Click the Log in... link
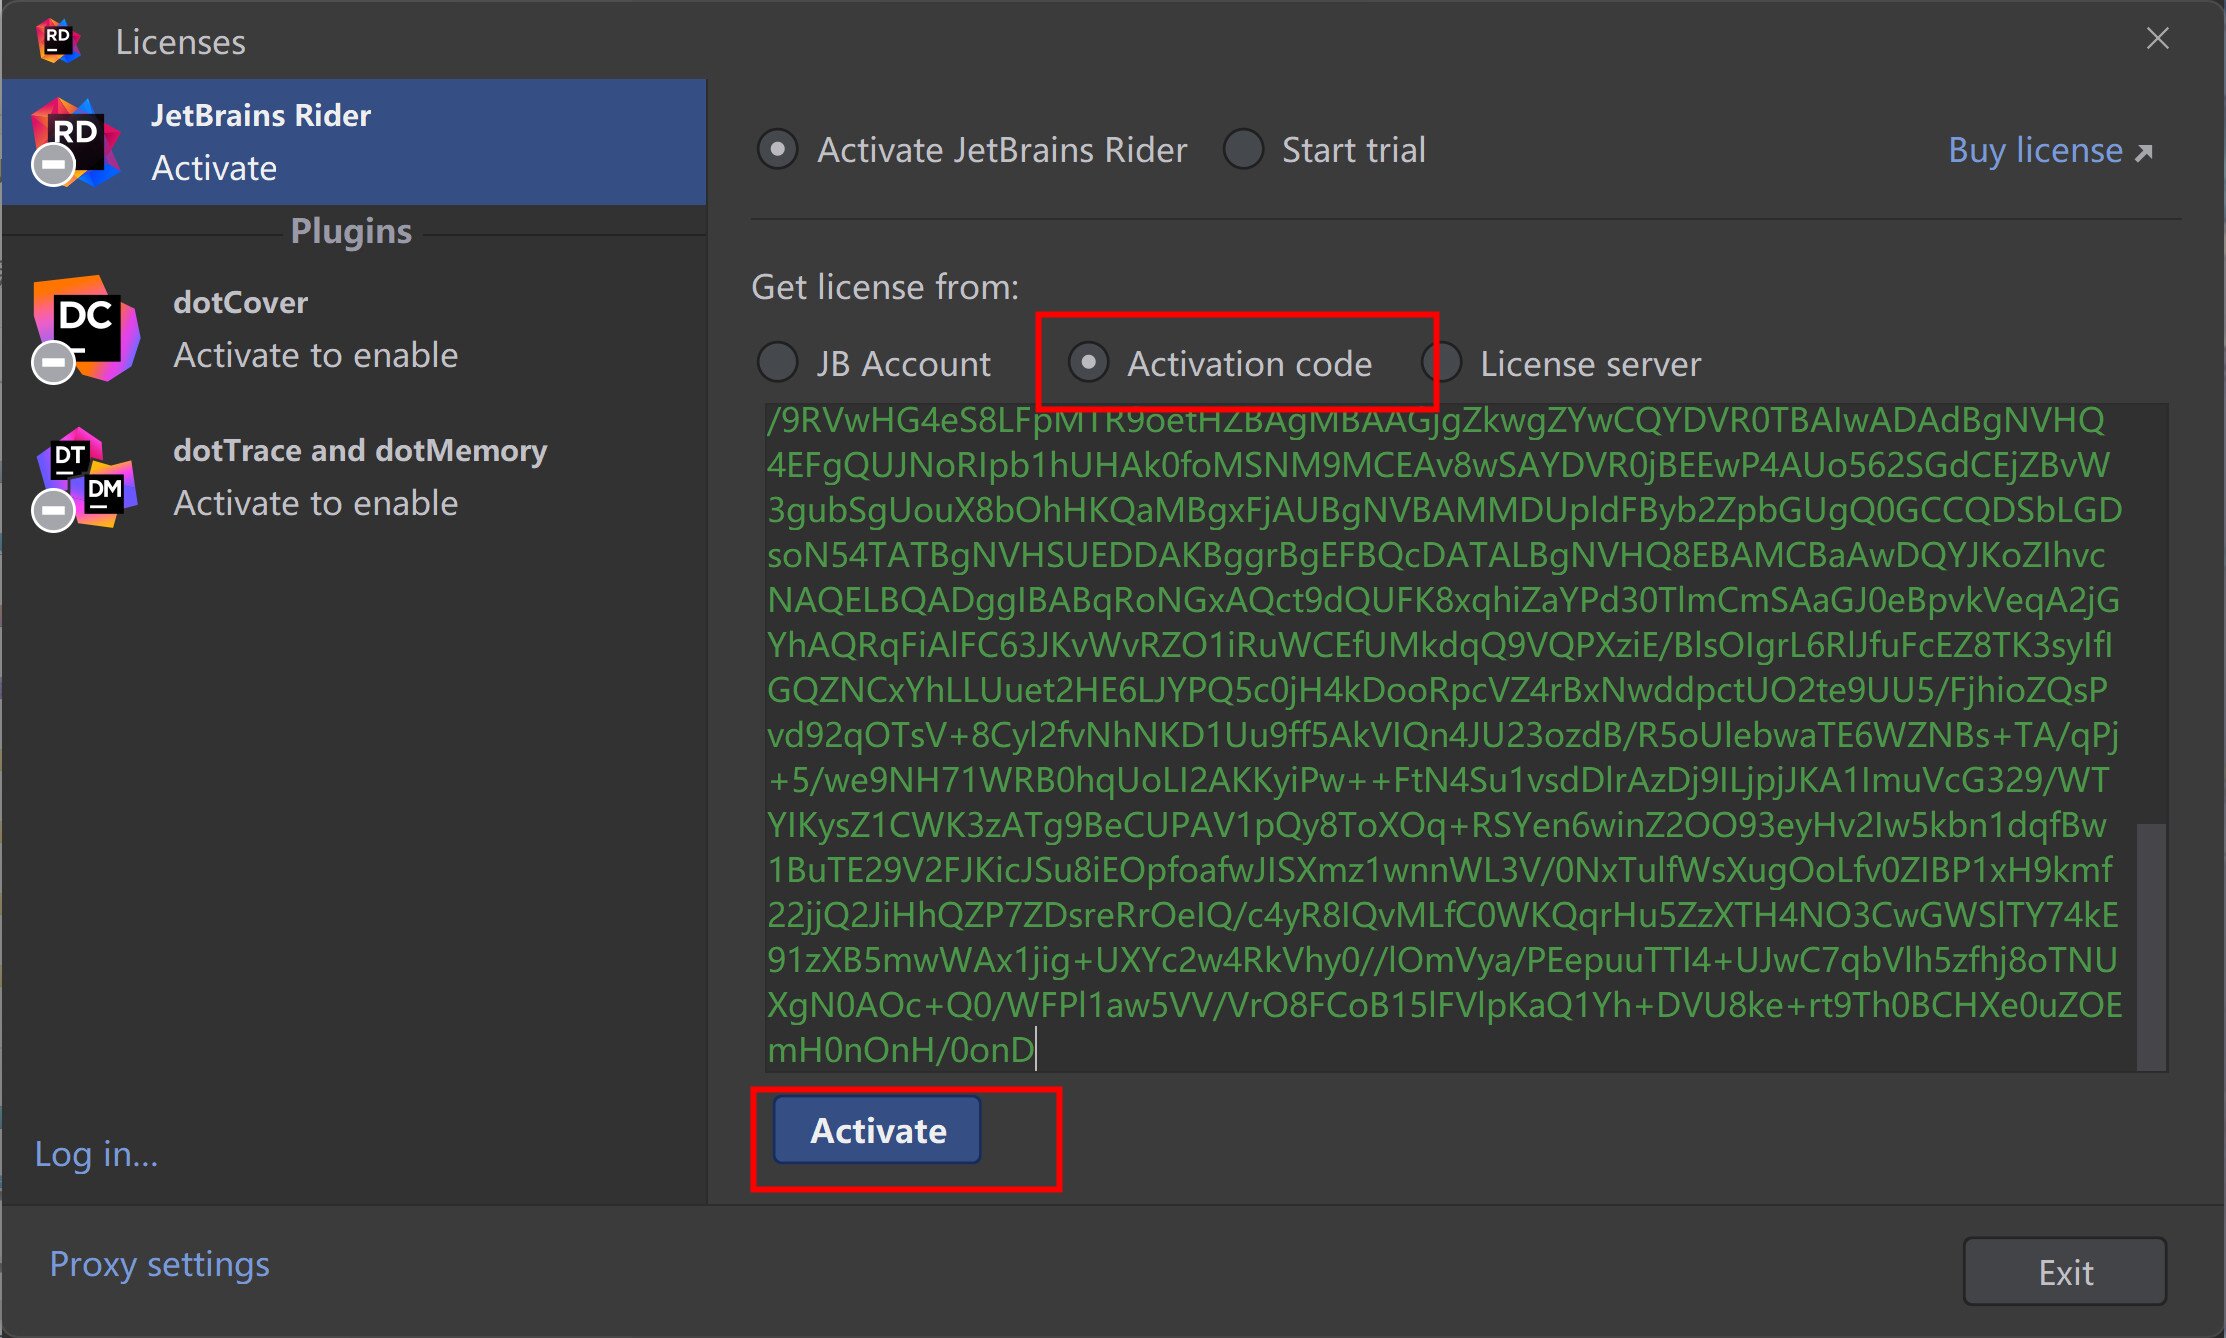Image resolution: width=2226 pixels, height=1338 pixels. point(96,1154)
